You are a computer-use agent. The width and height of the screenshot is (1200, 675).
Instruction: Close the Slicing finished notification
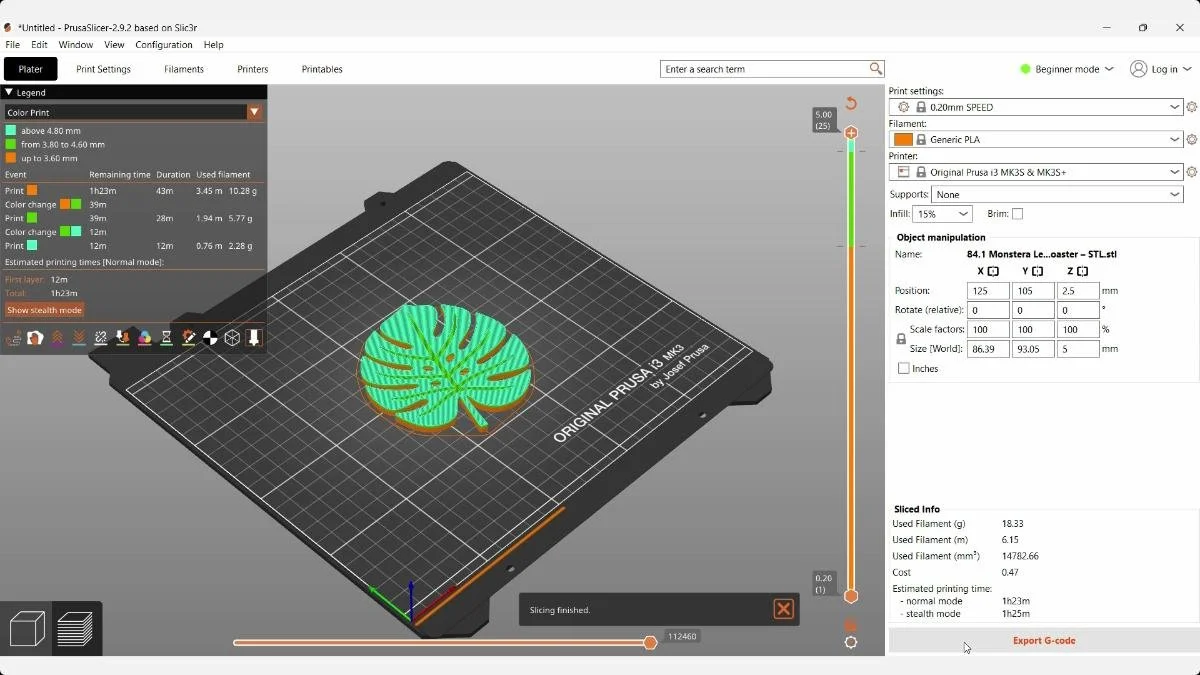coord(784,609)
